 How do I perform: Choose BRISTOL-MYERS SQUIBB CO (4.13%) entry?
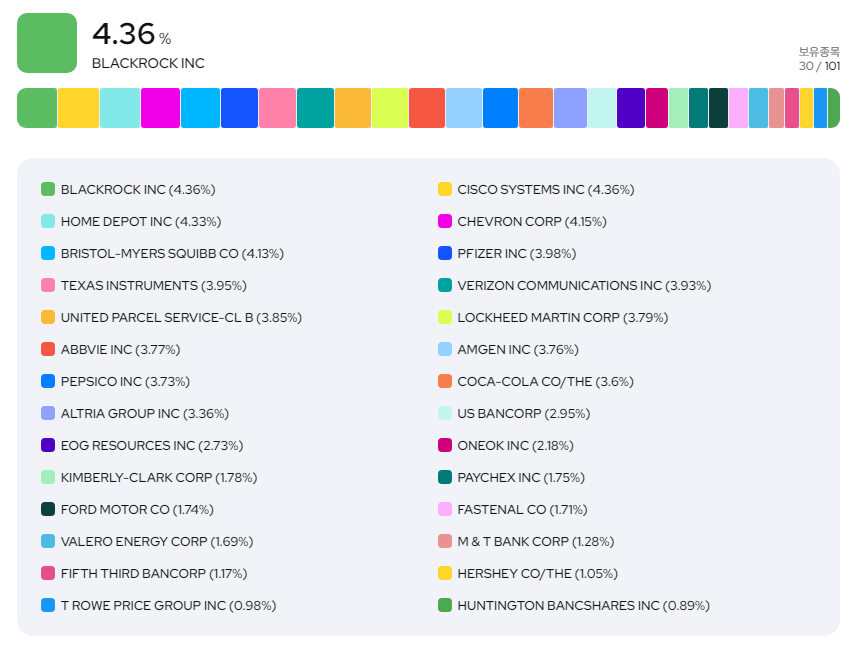tap(163, 254)
